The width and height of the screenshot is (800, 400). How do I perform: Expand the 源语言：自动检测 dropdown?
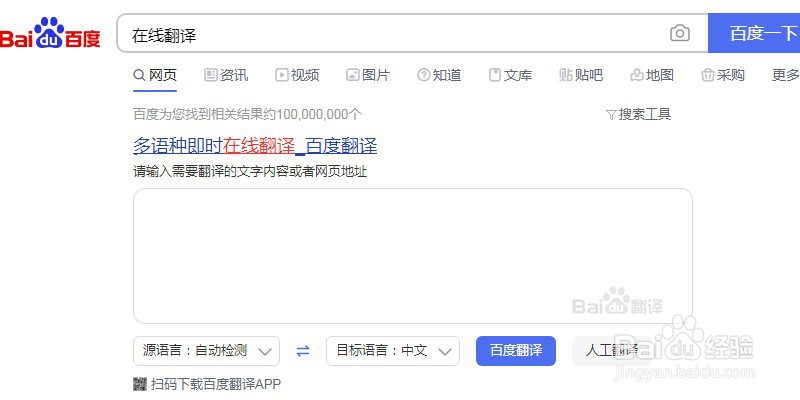point(206,351)
